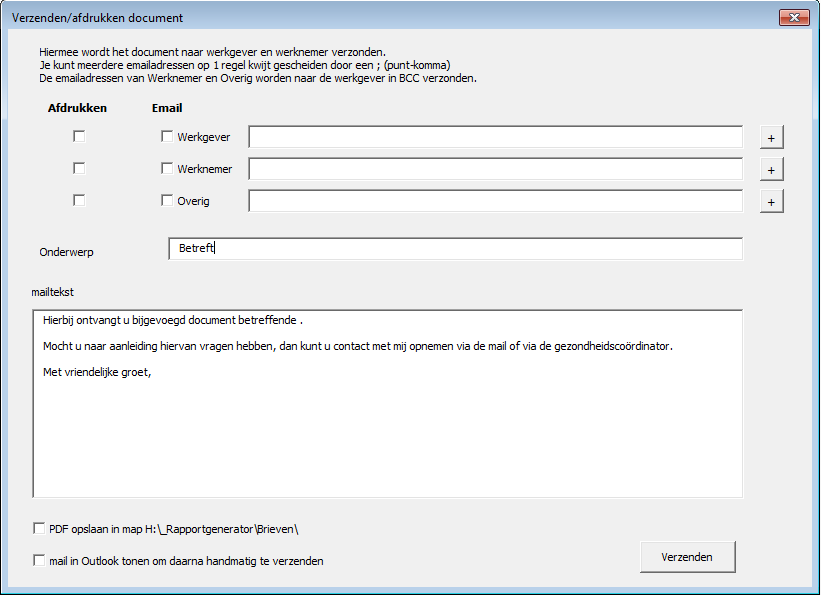Tick Afdrukken checkbox in the Overig row

79,201
